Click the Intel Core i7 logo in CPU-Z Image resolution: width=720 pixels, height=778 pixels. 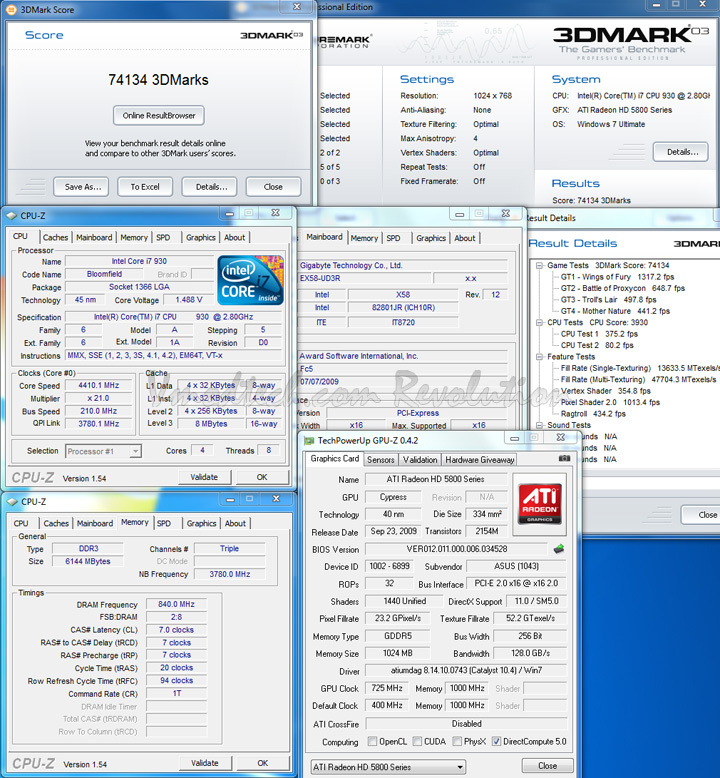click(x=251, y=280)
